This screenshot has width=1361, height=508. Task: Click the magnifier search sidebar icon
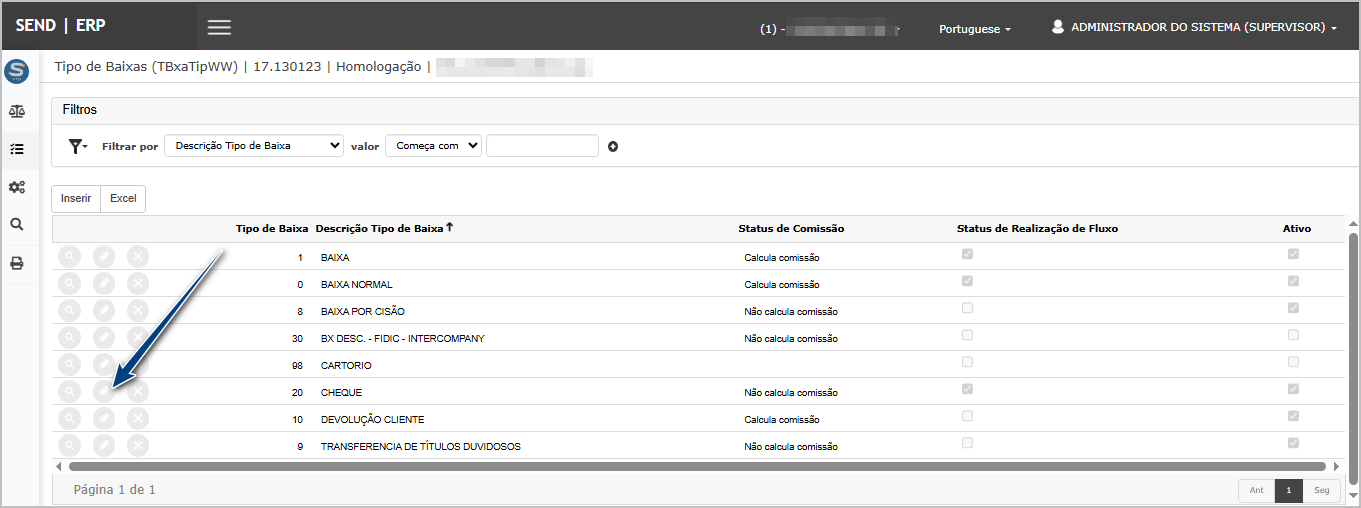pyautogui.click(x=16, y=225)
